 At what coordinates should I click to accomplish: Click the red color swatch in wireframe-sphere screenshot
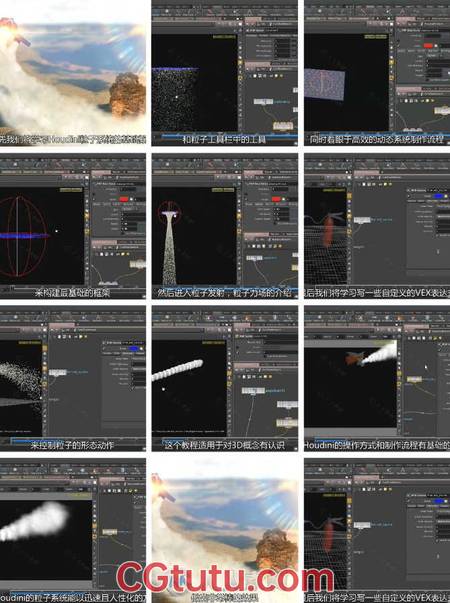click(x=124, y=199)
